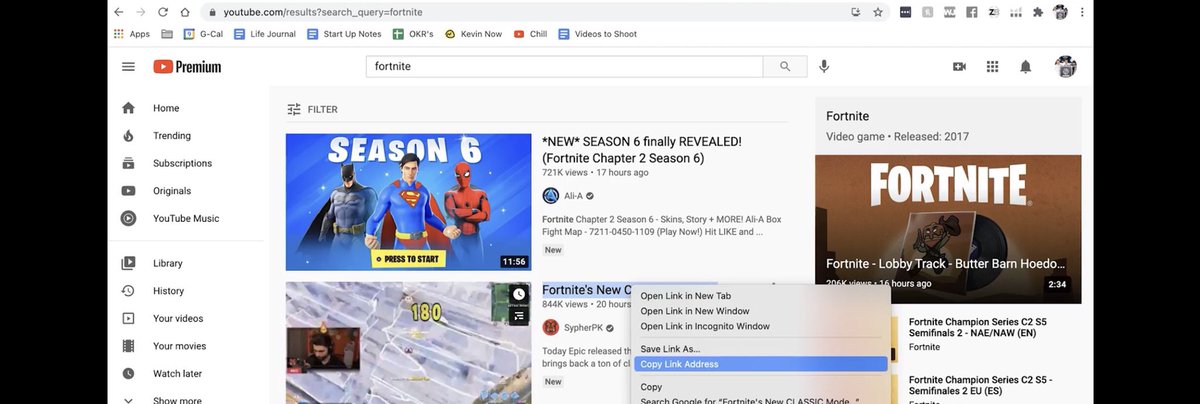The height and width of the screenshot is (404, 1200).
Task: Add second video to Watch Later clock icon
Action: pos(518,294)
